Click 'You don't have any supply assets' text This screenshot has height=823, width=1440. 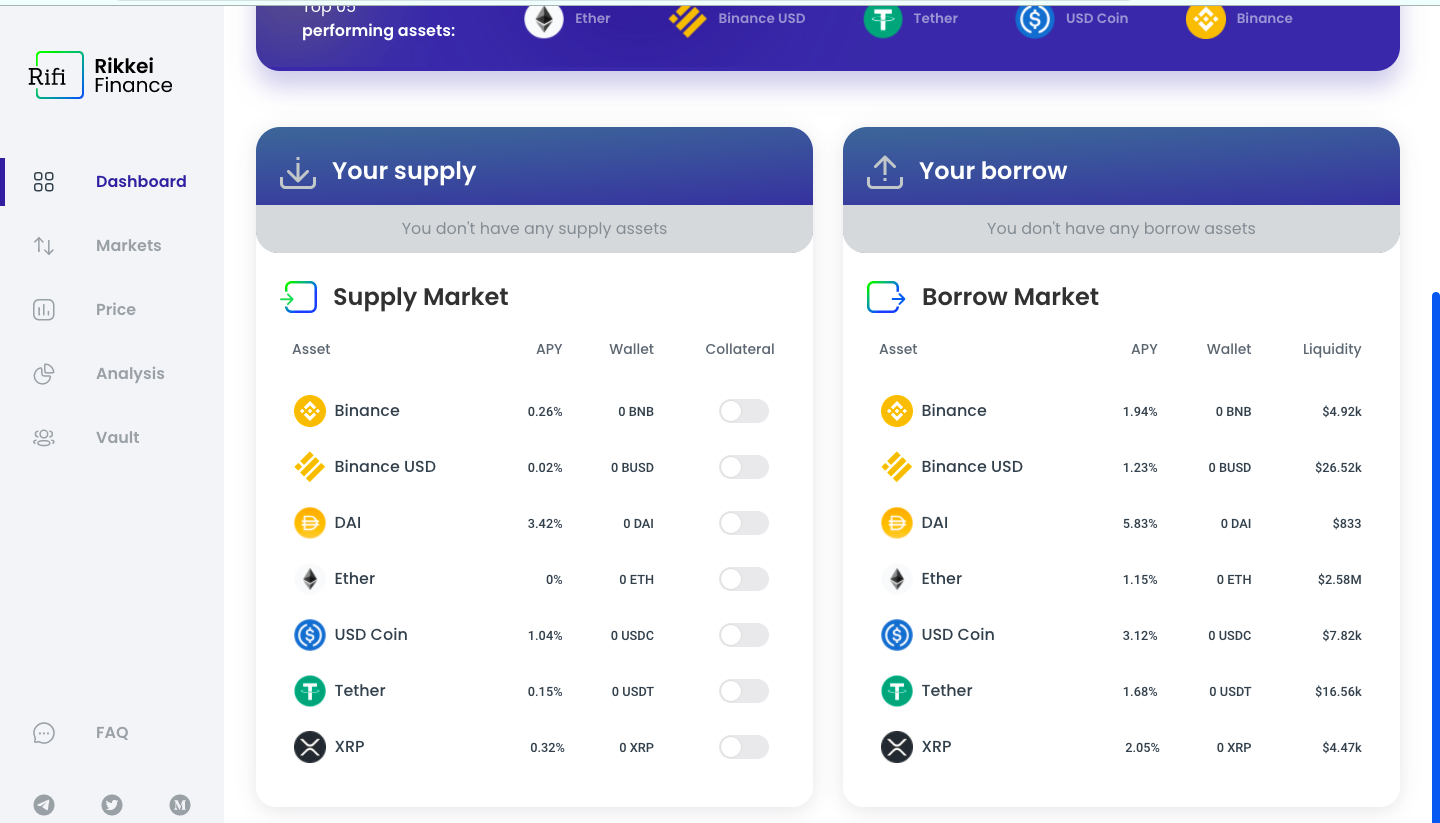(534, 229)
